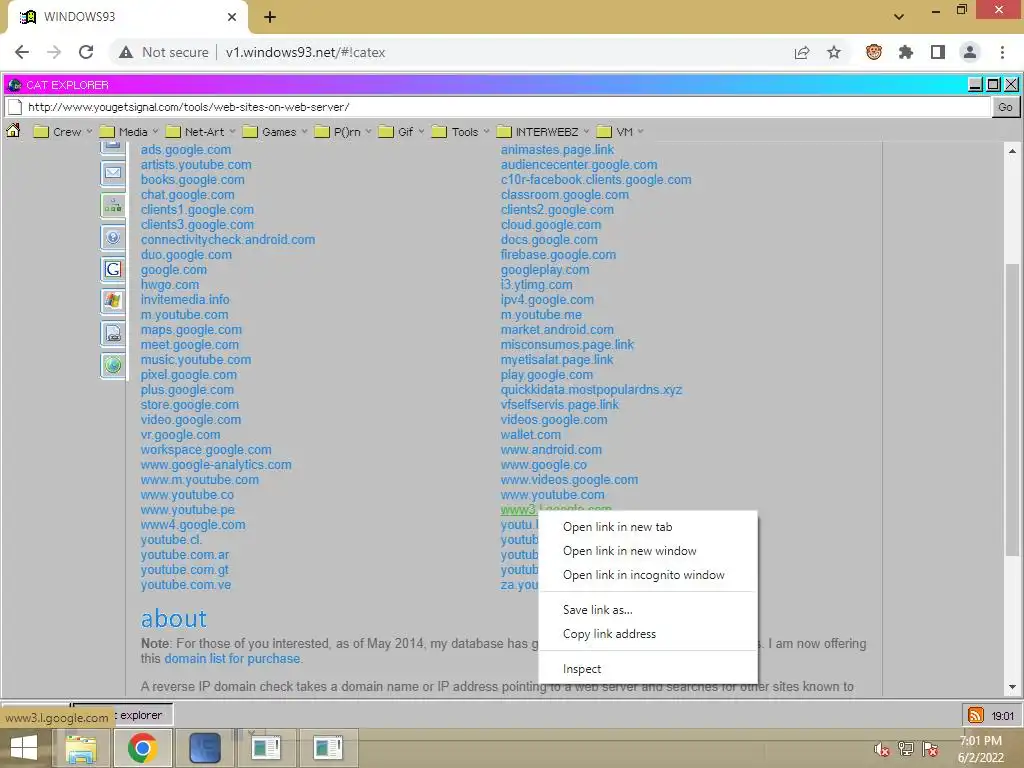Open File Explorer from the taskbar
Image resolution: width=1024 pixels, height=768 pixels.
(81, 748)
